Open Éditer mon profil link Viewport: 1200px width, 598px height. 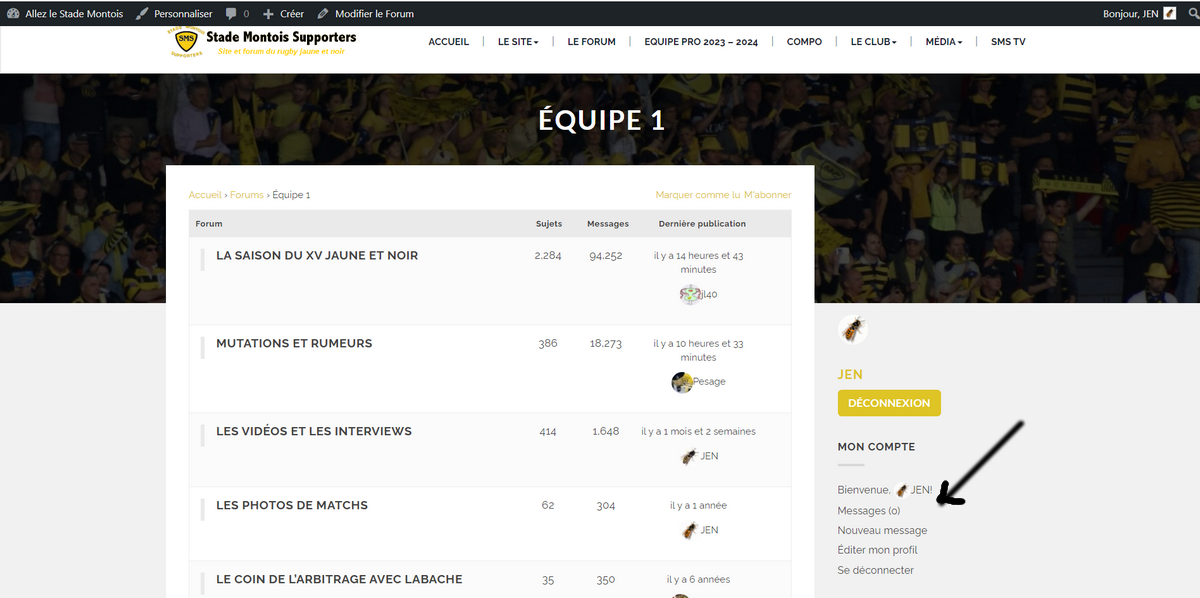pyautogui.click(x=877, y=550)
